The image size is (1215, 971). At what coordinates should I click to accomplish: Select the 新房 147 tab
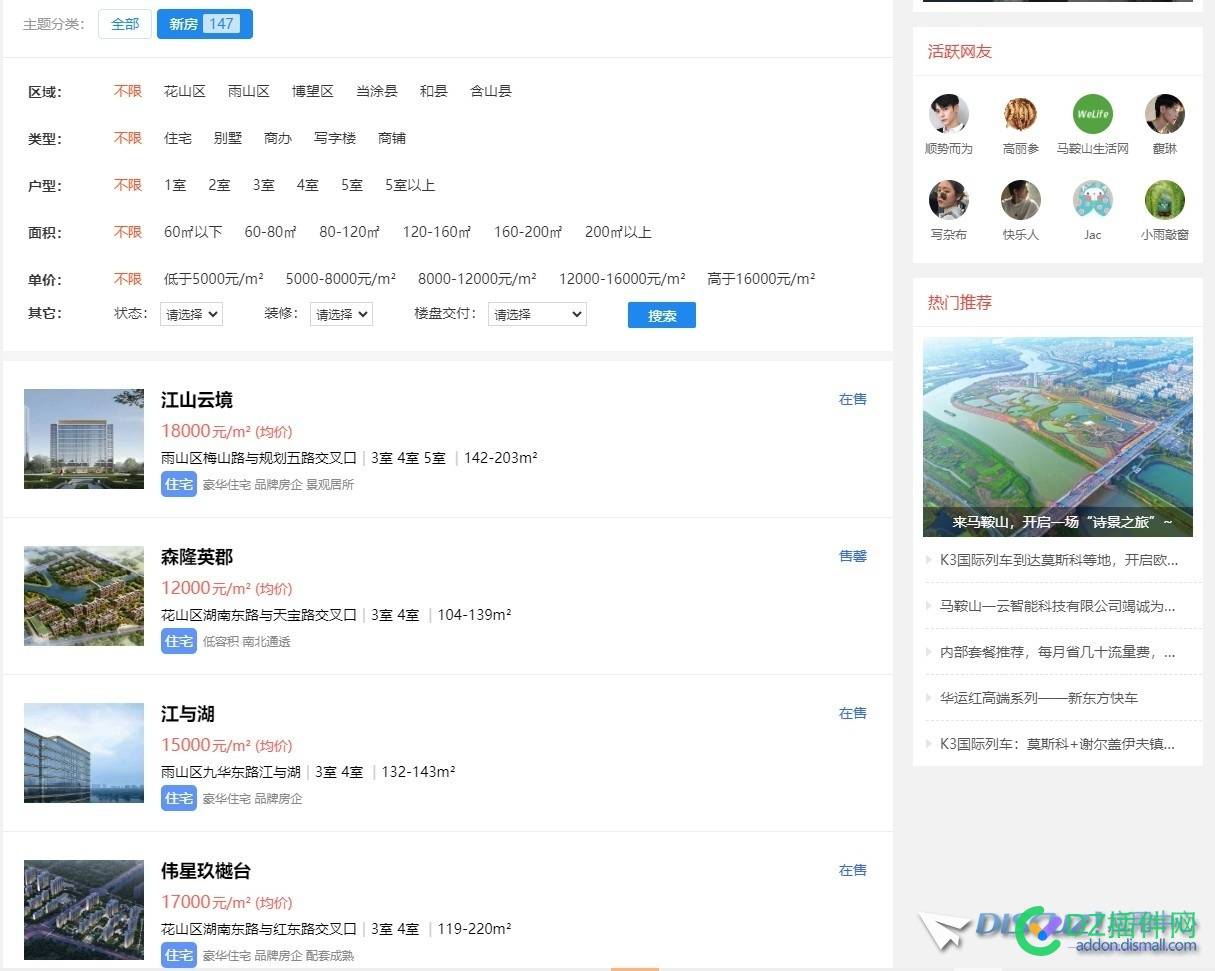pyautogui.click(x=204, y=24)
